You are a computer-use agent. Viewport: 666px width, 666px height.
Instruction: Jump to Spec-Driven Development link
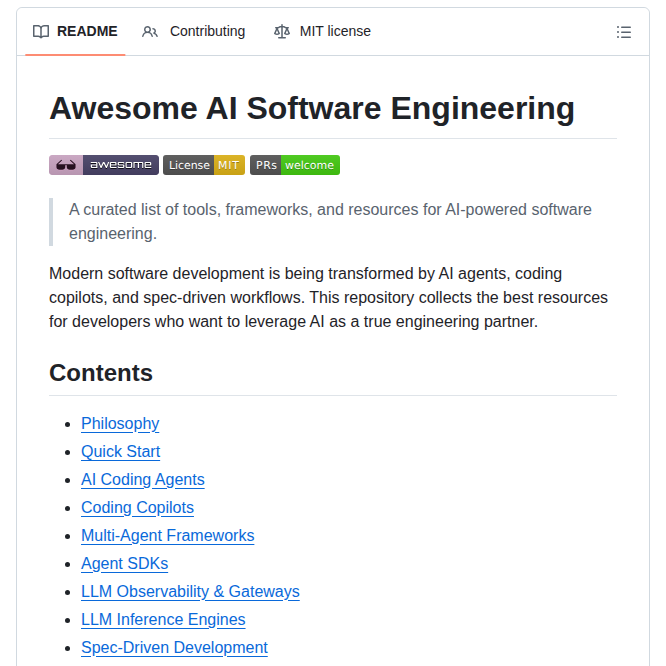[x=175, y=648]
